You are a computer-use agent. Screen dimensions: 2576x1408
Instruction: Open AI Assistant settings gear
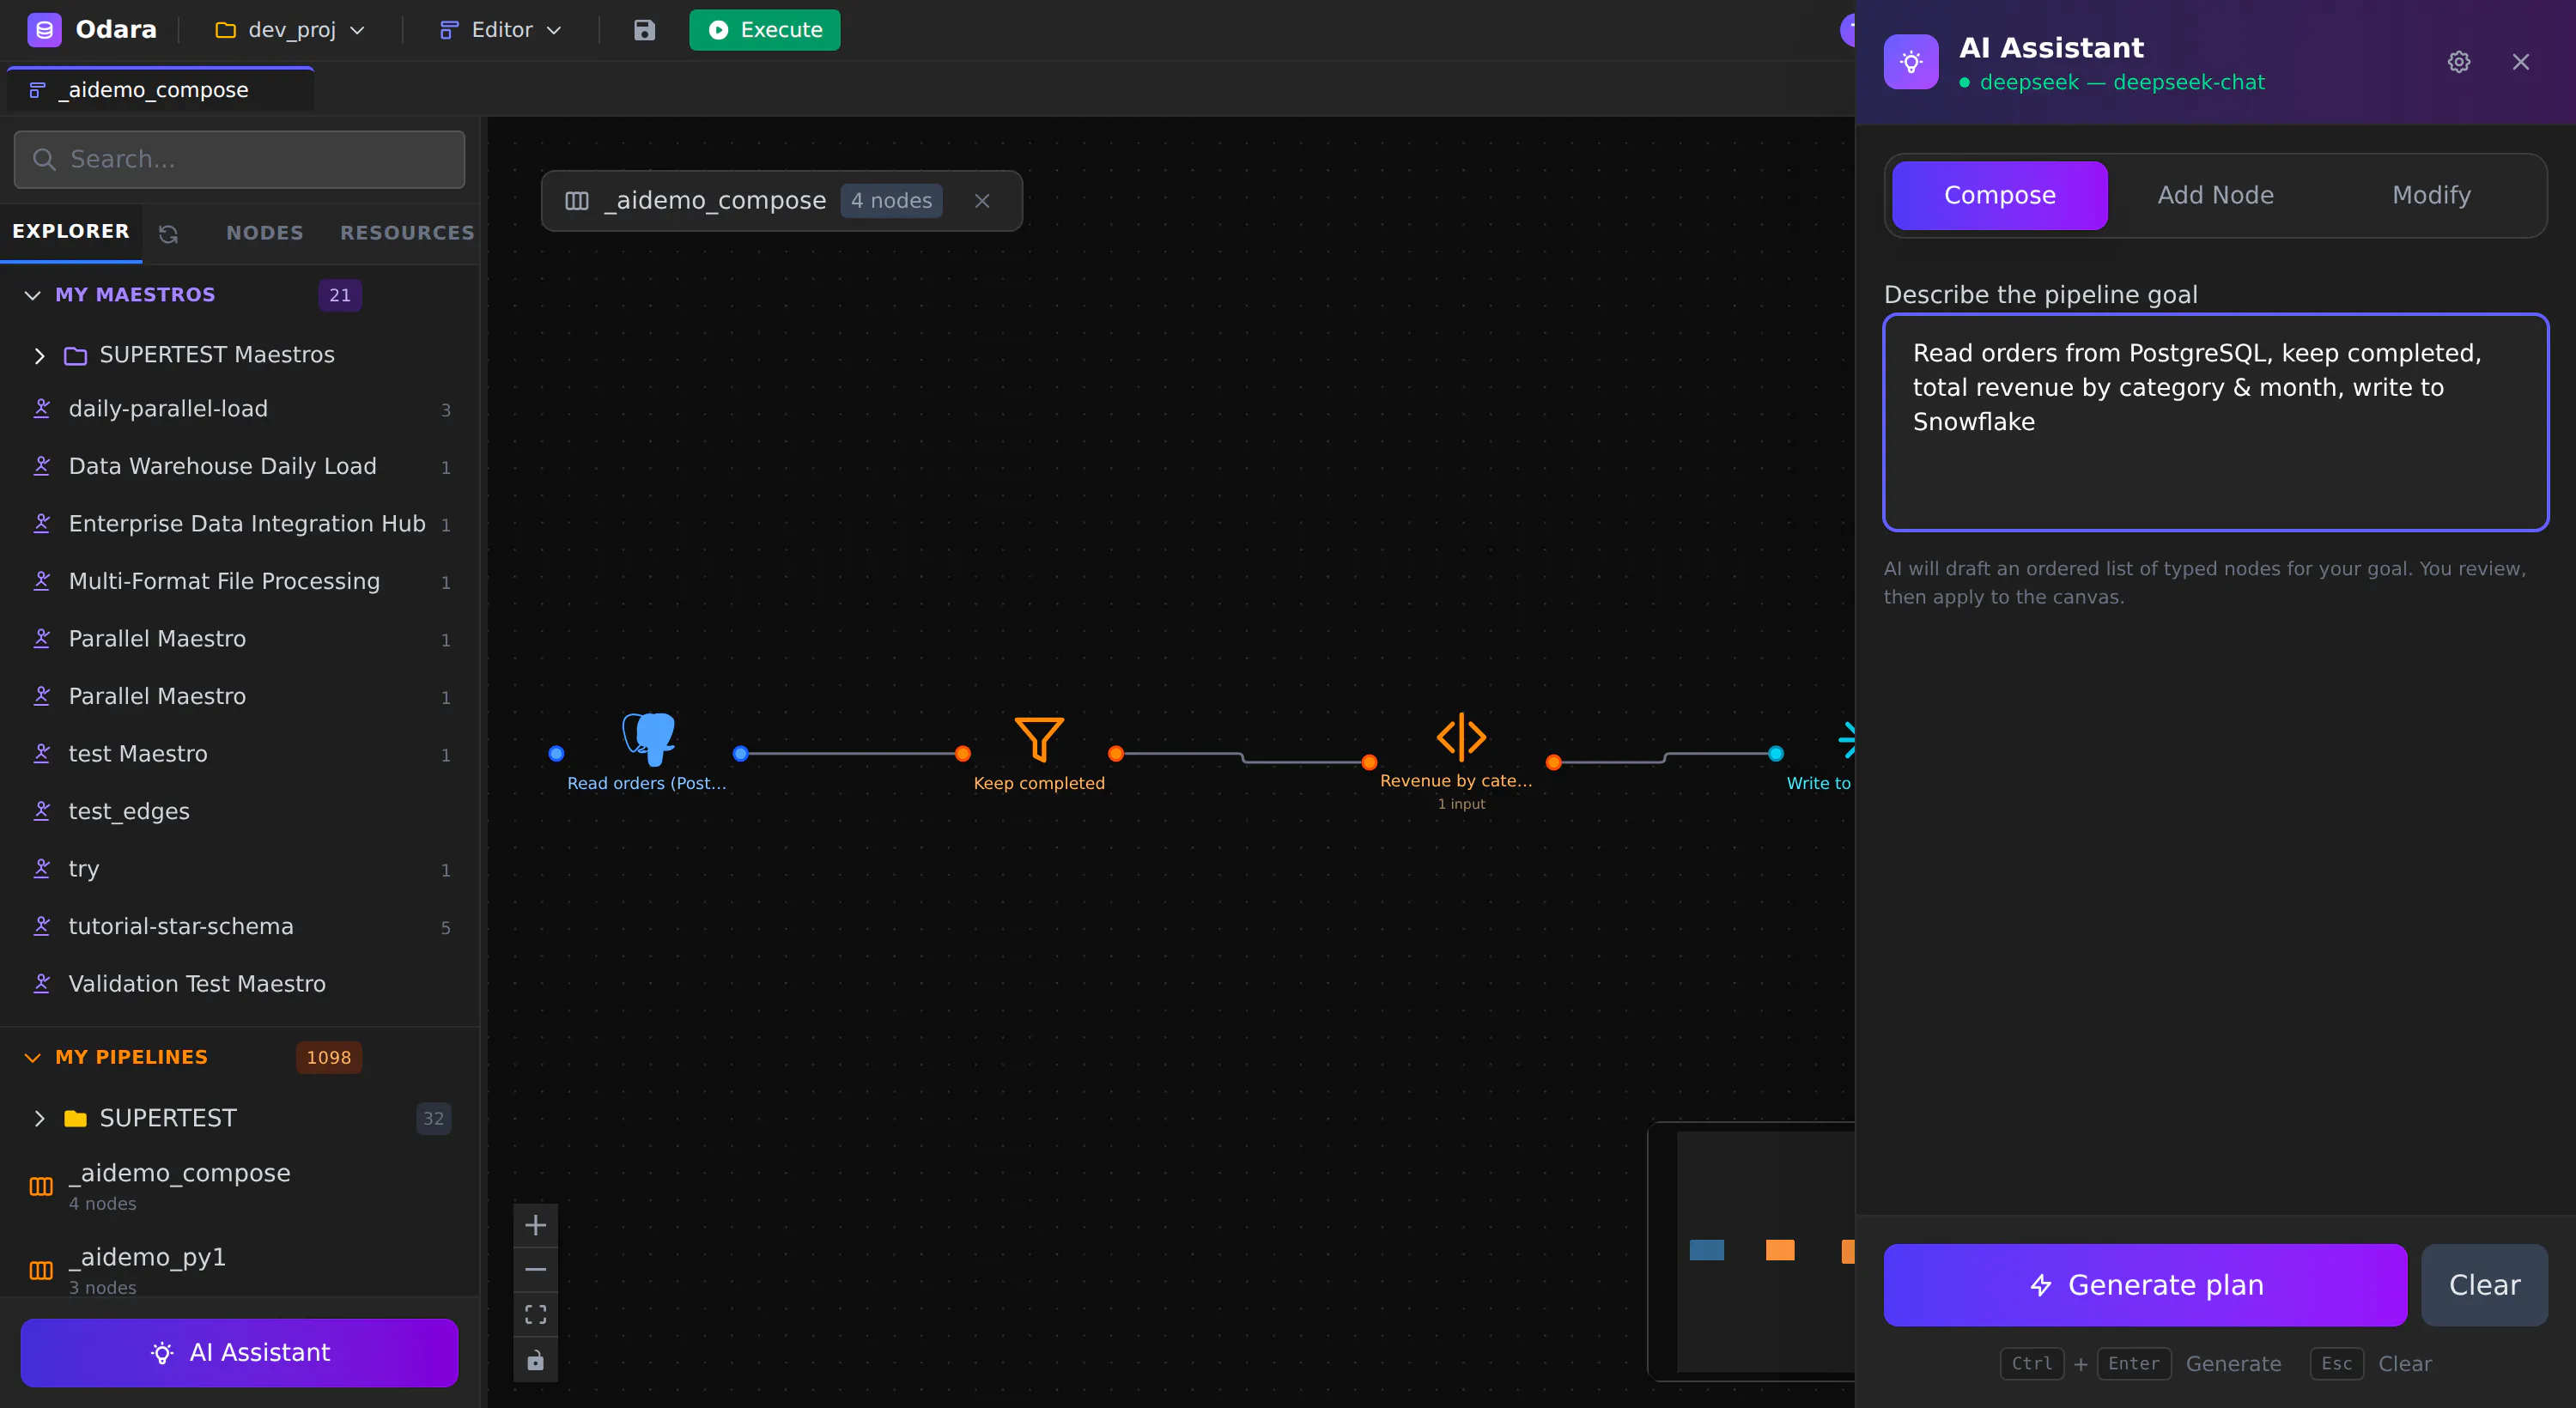[x=2459, y=62]
